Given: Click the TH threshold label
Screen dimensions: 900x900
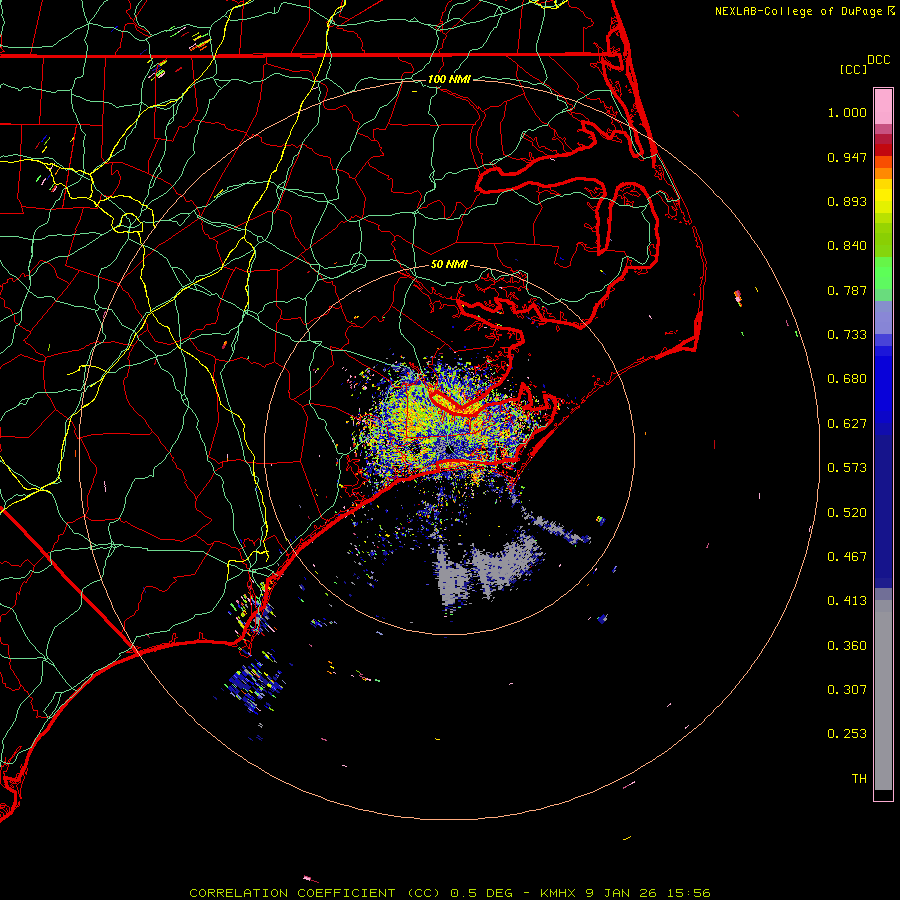Looking at the screenshot, I should tap(859, 779).
